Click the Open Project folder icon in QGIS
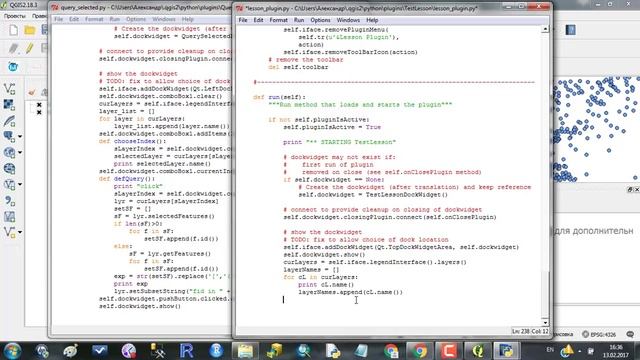 [x=29, y=30]
